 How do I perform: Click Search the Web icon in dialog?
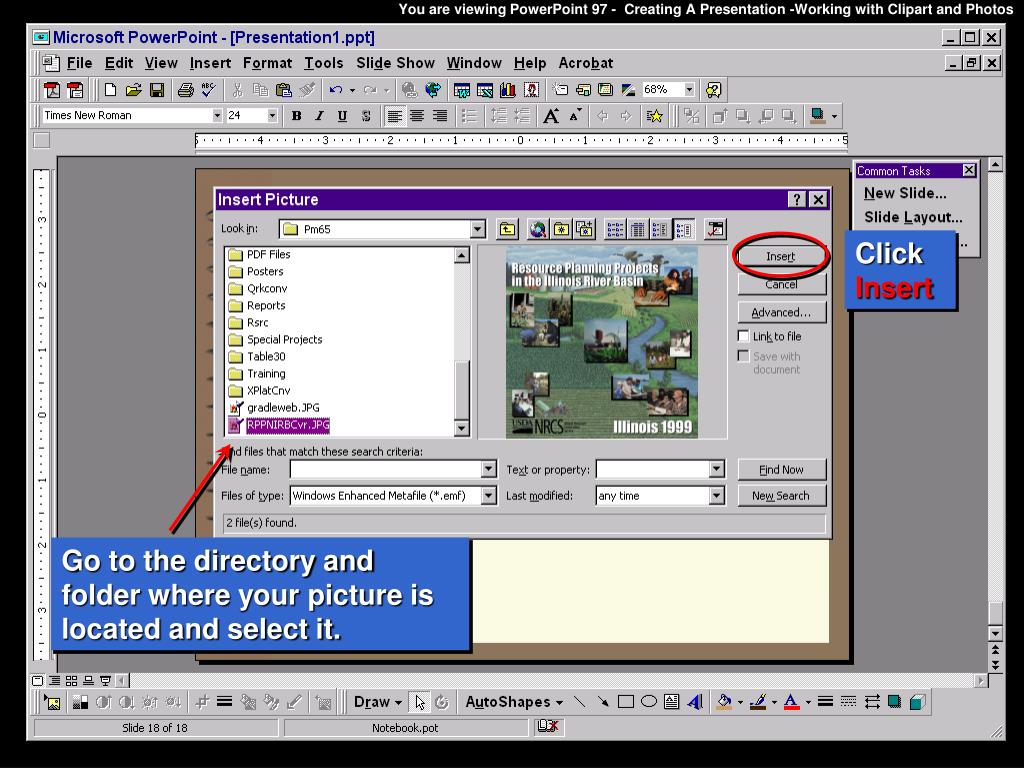coord(537,229)
